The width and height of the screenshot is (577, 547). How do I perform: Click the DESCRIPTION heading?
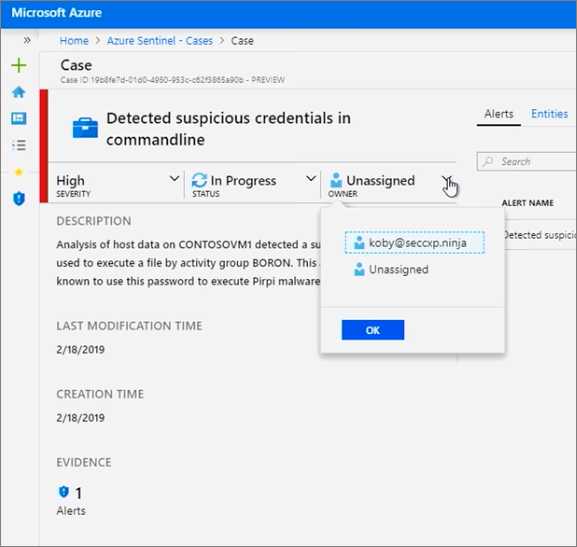[x=94, y=221]
